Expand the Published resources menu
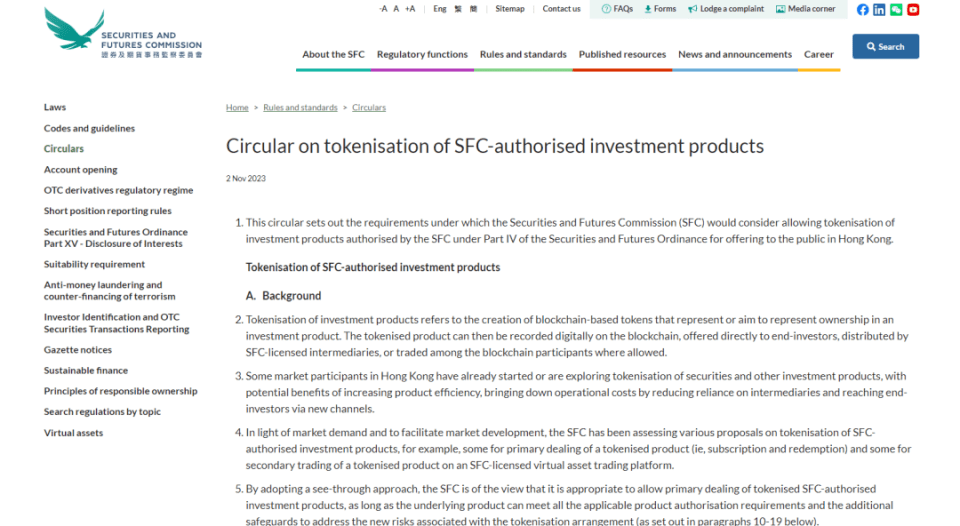 tap(622, 54)
